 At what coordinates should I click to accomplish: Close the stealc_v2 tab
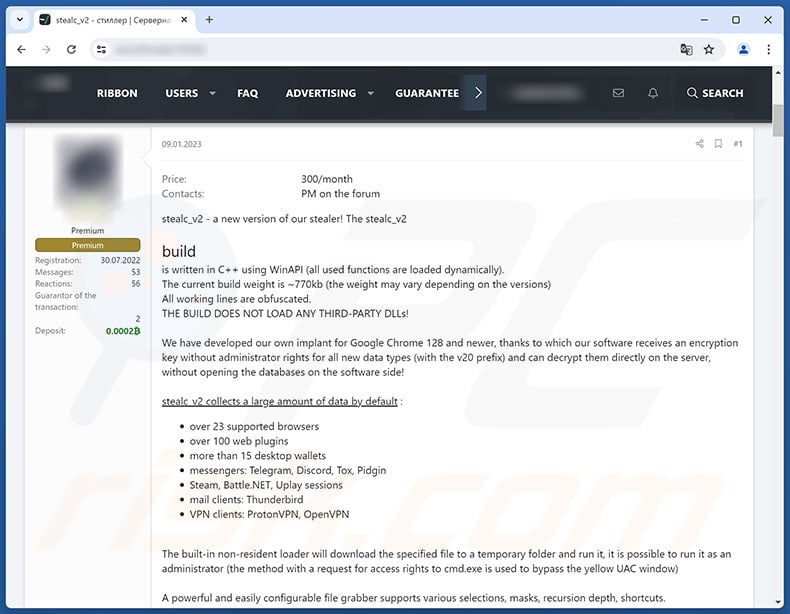click(x=184, y=20)
